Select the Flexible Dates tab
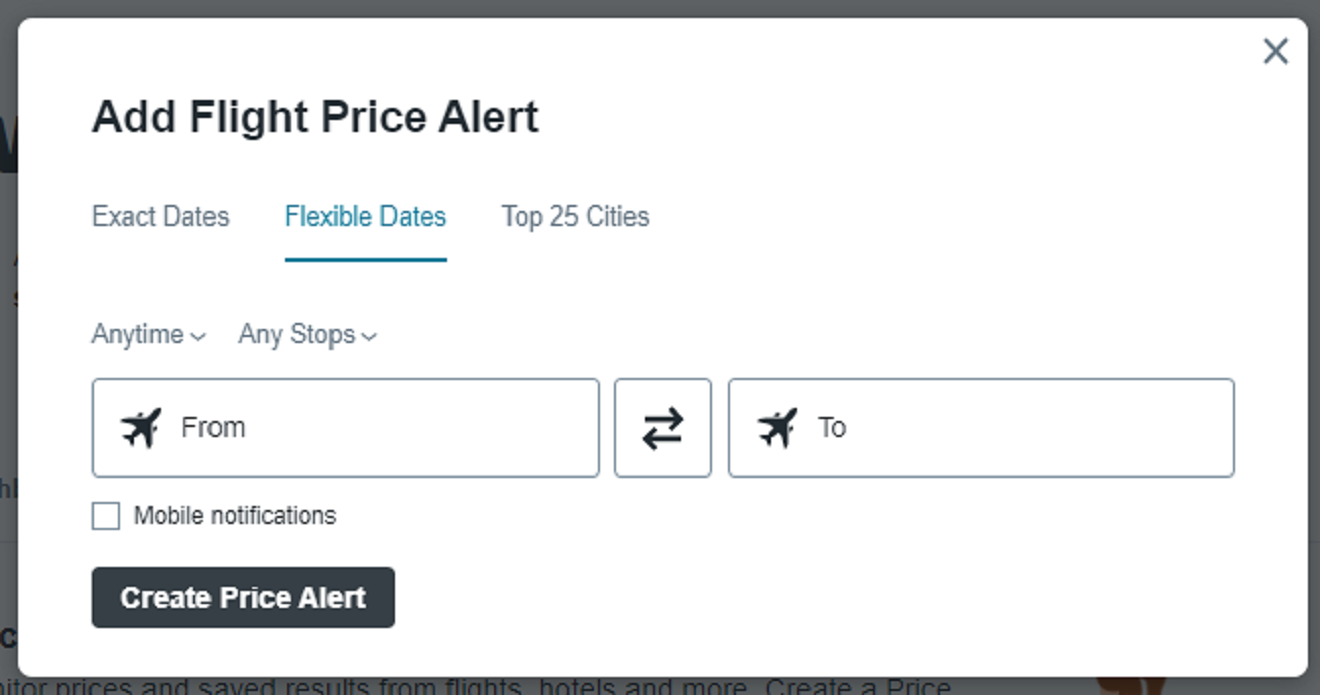 click(365, 217)
